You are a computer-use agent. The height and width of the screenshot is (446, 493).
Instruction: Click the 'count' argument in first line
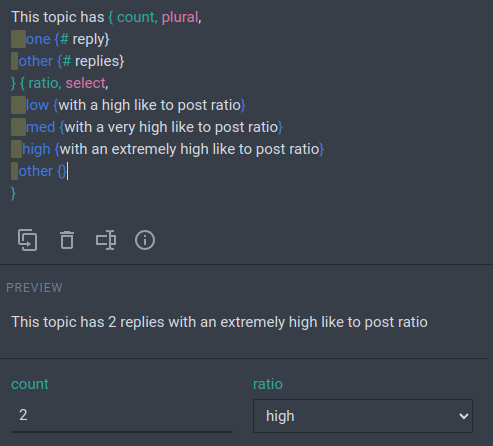tap(136, 17)
